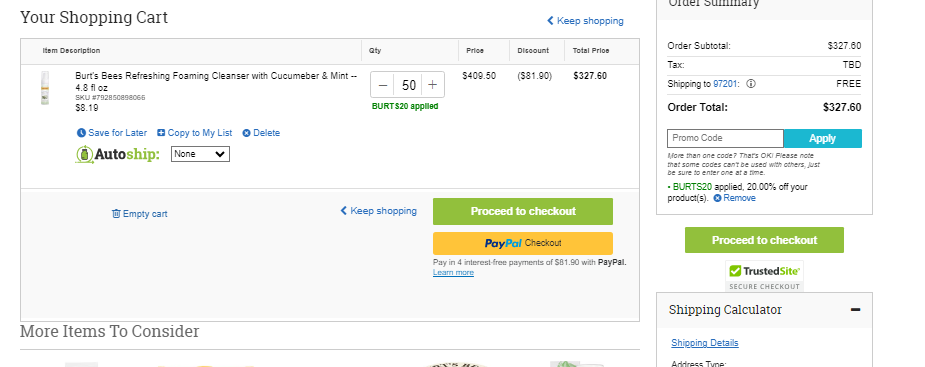925x367 pixels.
Task: Click the top Keep shopping link
Action: pyautogui.click(x=585, y=21)
